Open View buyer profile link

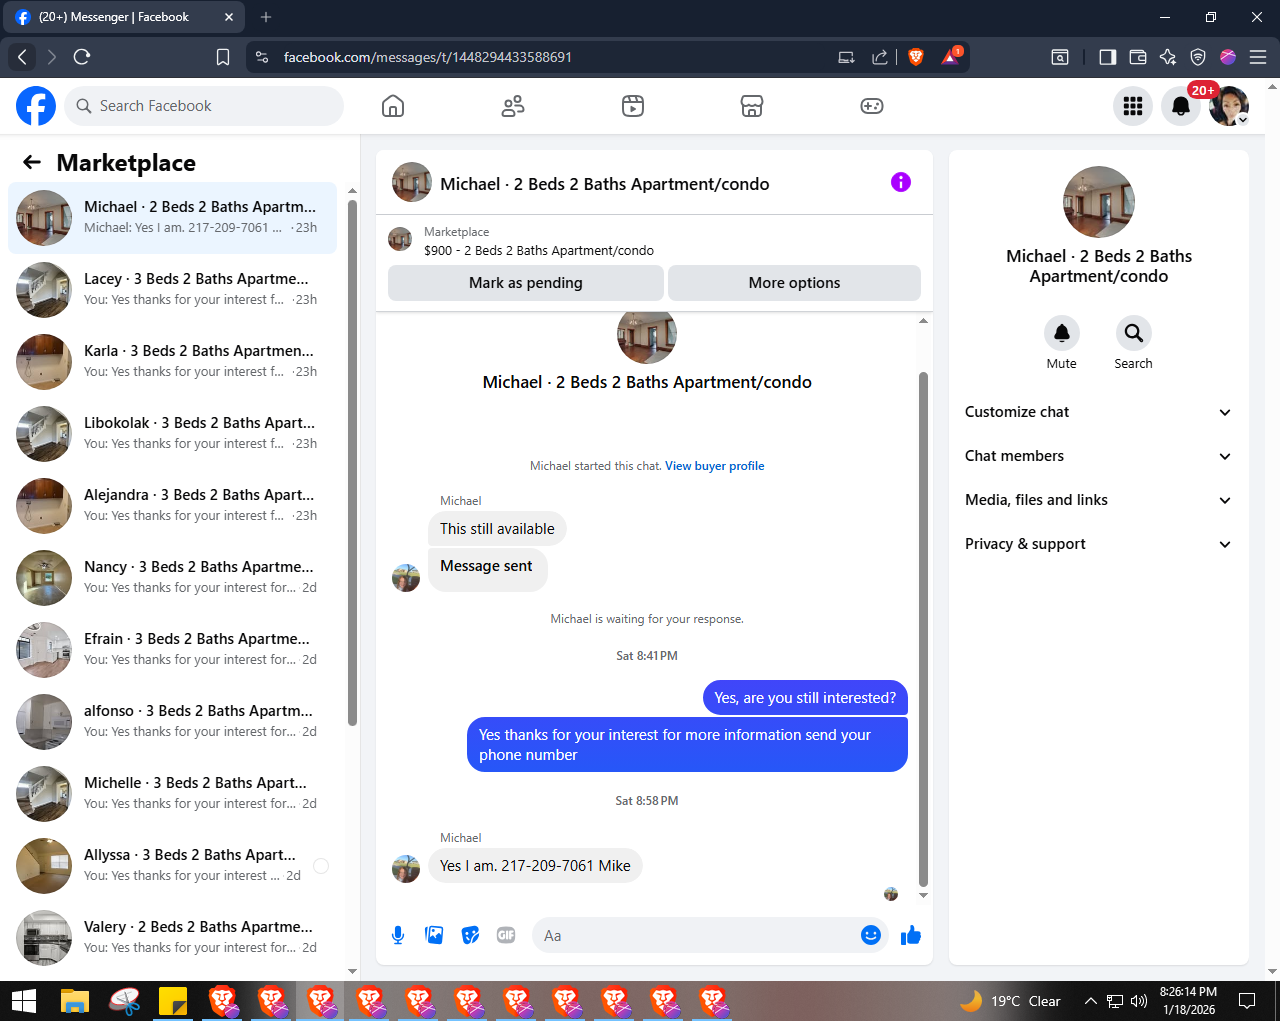pyautogui.click(x=715, y=466)
